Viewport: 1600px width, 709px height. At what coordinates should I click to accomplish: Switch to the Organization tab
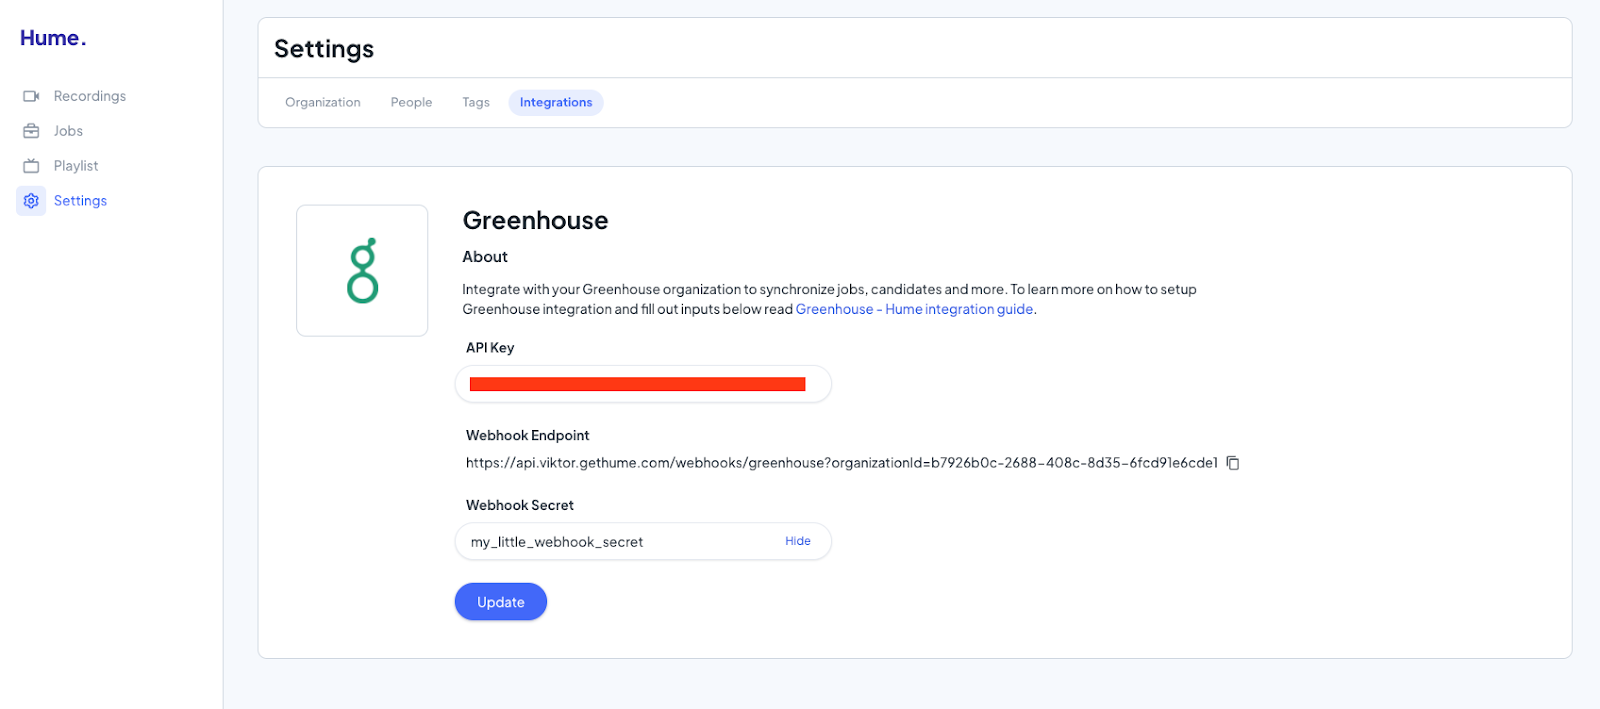tap(323, 102)
